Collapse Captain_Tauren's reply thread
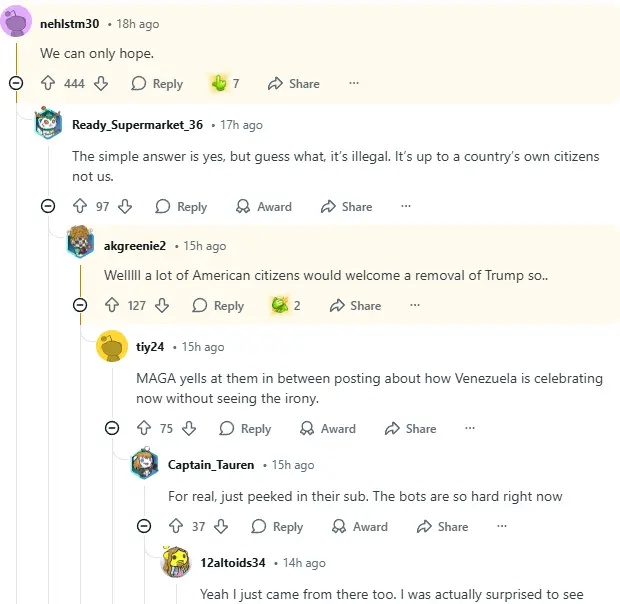Viewport: 620px width, 604px height. point(144,527)
